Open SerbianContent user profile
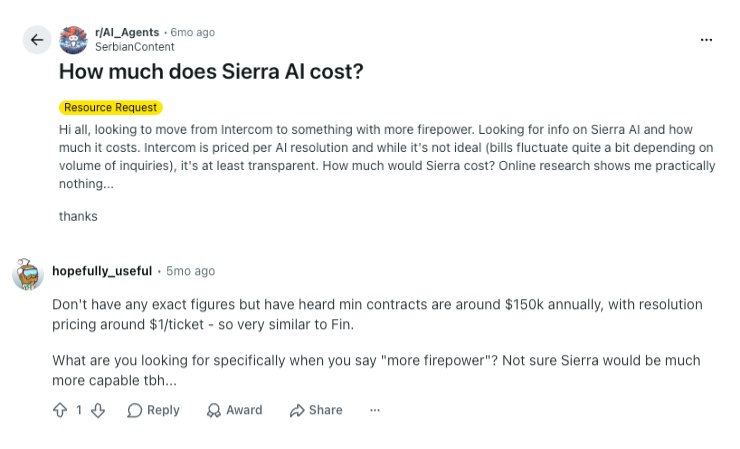Viewport: 740px width, 449px height. click(x=135, y=47)
